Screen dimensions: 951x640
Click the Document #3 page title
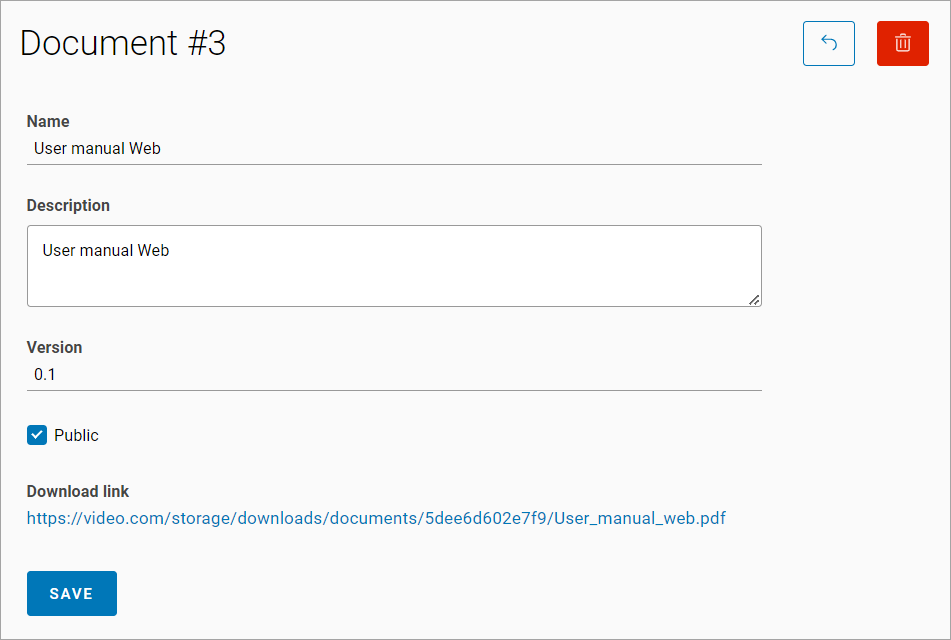[123, 43]
